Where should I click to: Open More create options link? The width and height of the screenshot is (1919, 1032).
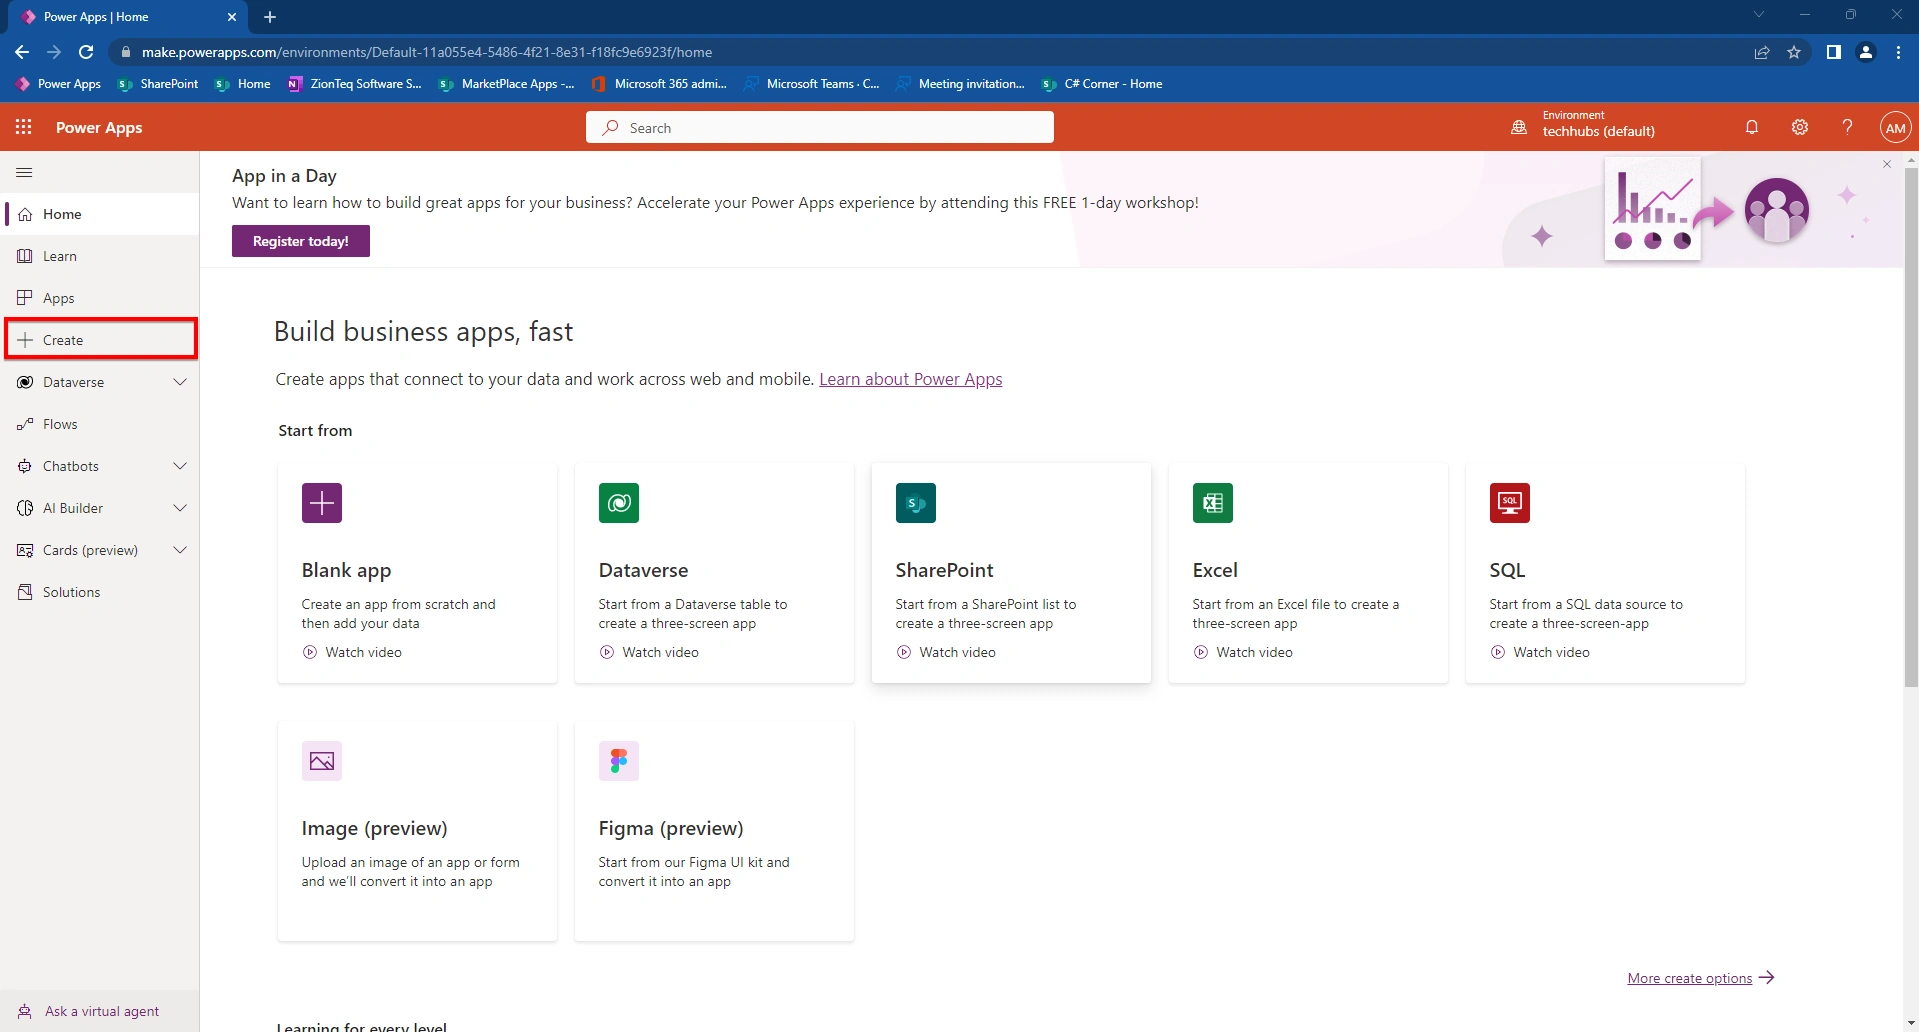(x=1700, y=978)
